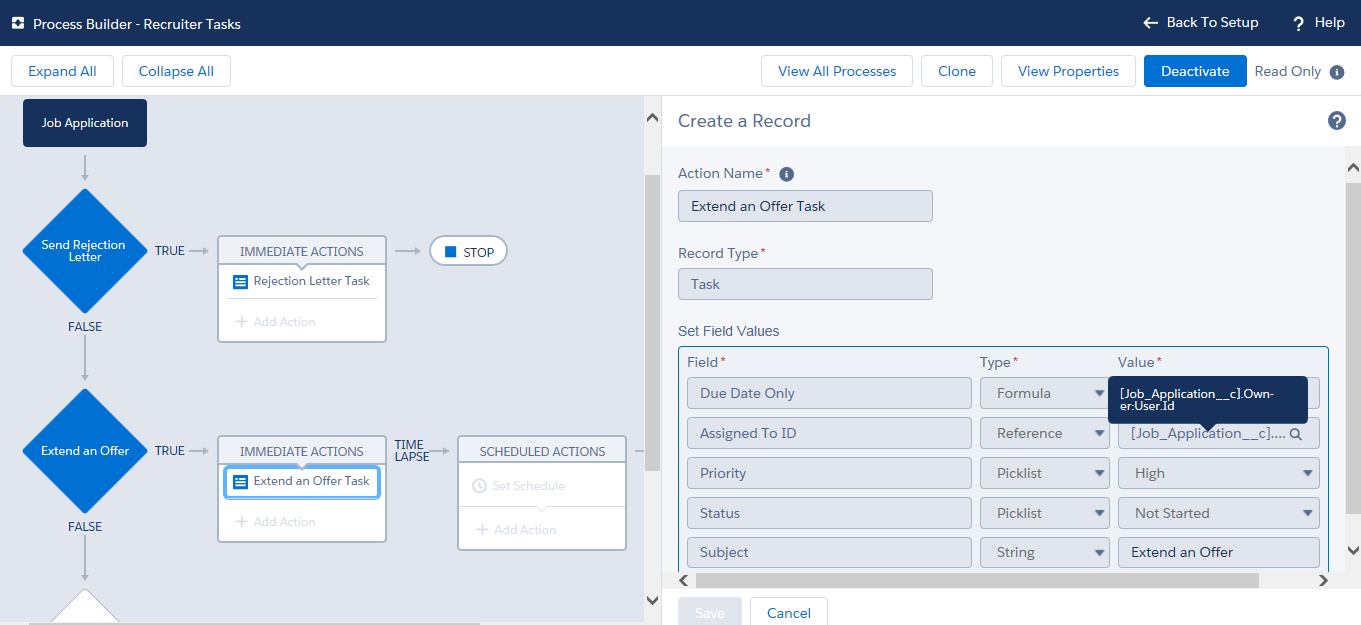The image size is (1361, 625).
Task: Click the Process Builder logo icon
Action: click(17, 23)
